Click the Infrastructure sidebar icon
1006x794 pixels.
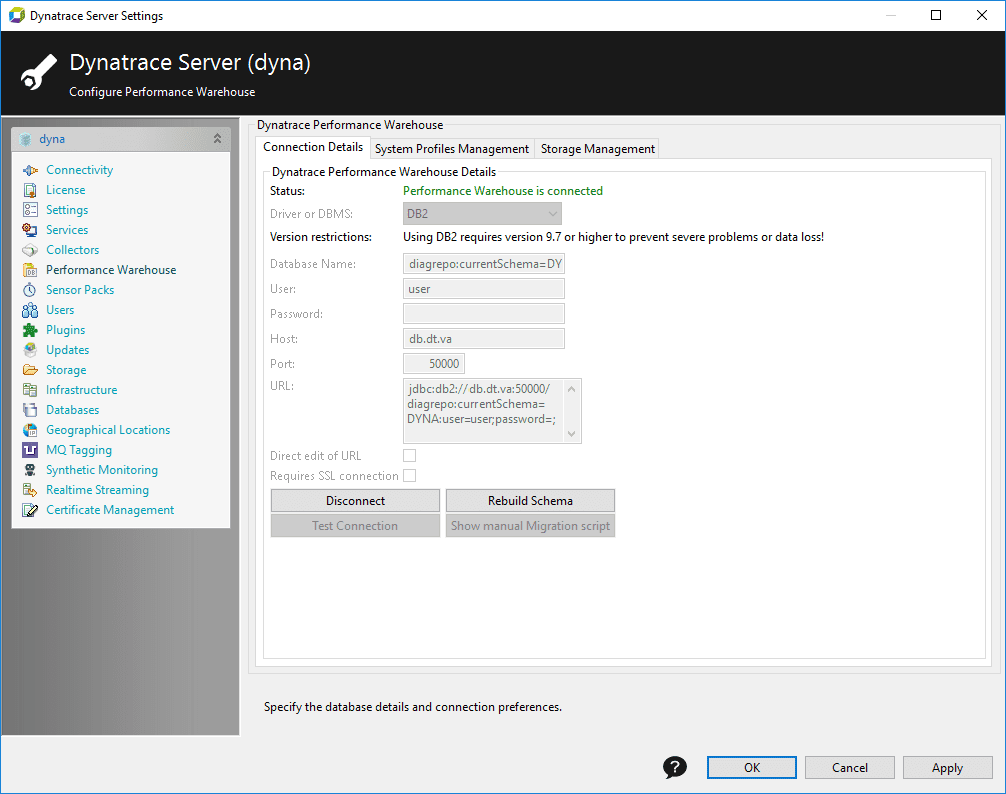point(30,390)
